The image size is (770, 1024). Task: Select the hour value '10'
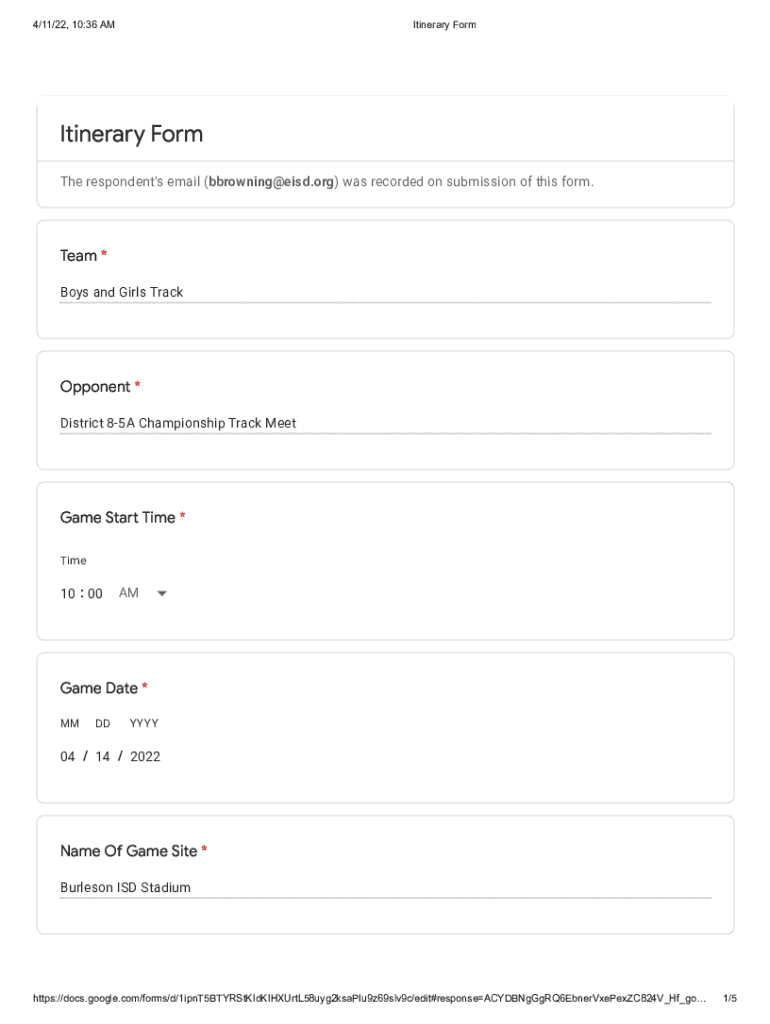68,594
